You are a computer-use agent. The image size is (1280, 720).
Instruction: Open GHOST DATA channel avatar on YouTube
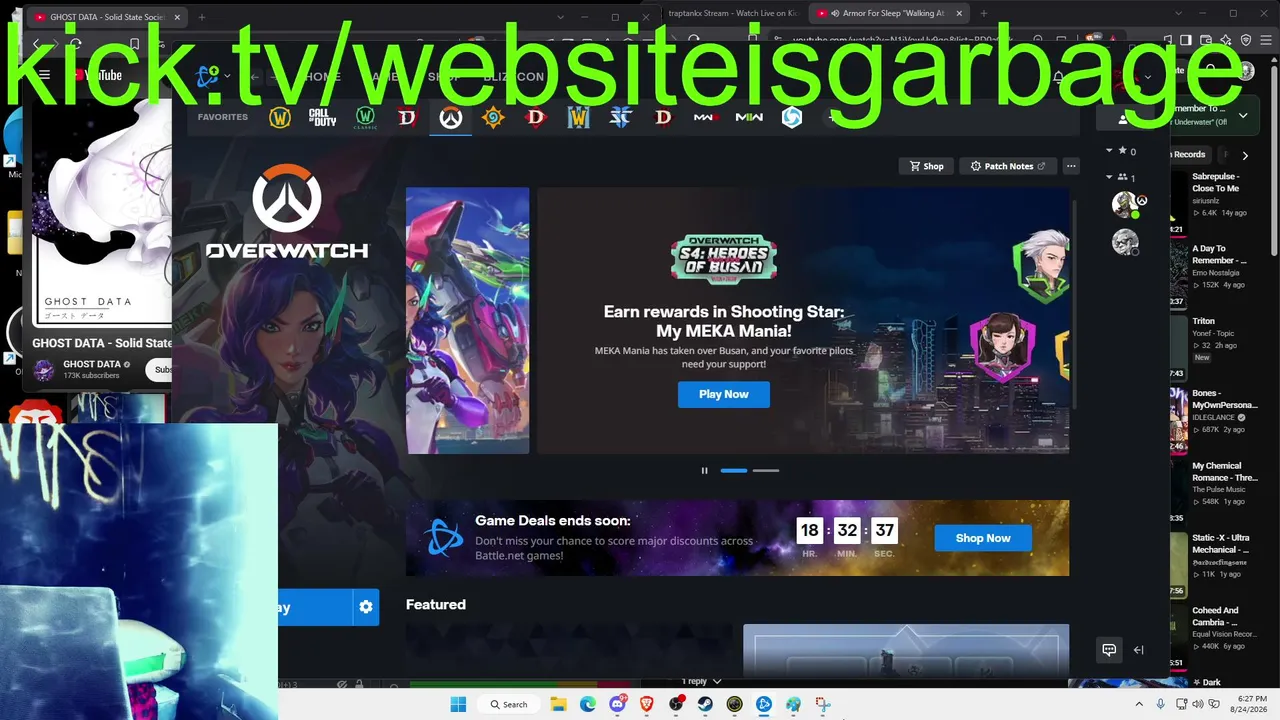click(x=44, y=370)
